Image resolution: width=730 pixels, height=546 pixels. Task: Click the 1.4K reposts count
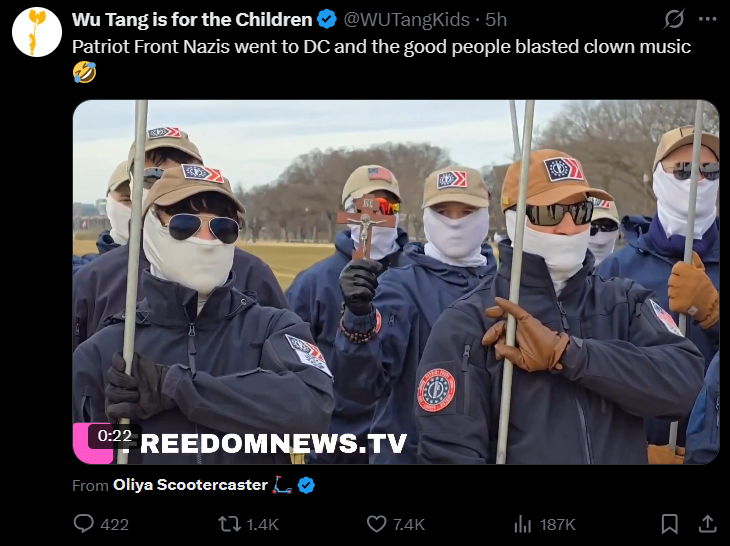point(262,525)
